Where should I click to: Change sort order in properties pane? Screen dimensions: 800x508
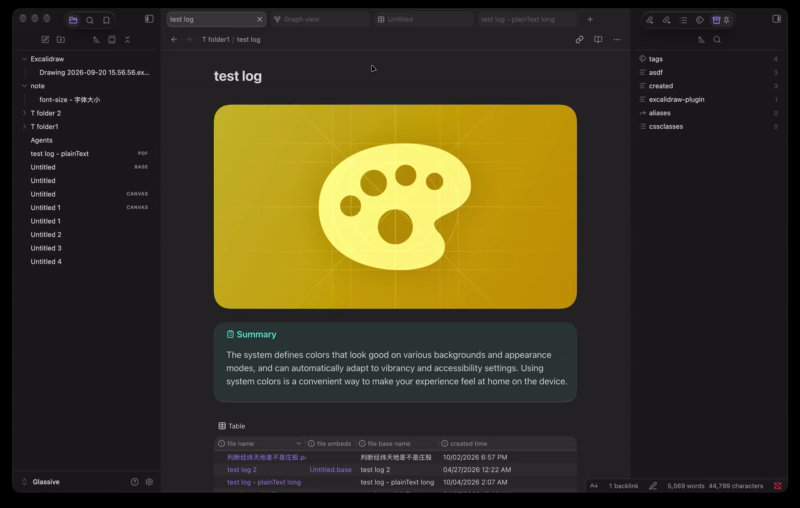coord(702,39)
